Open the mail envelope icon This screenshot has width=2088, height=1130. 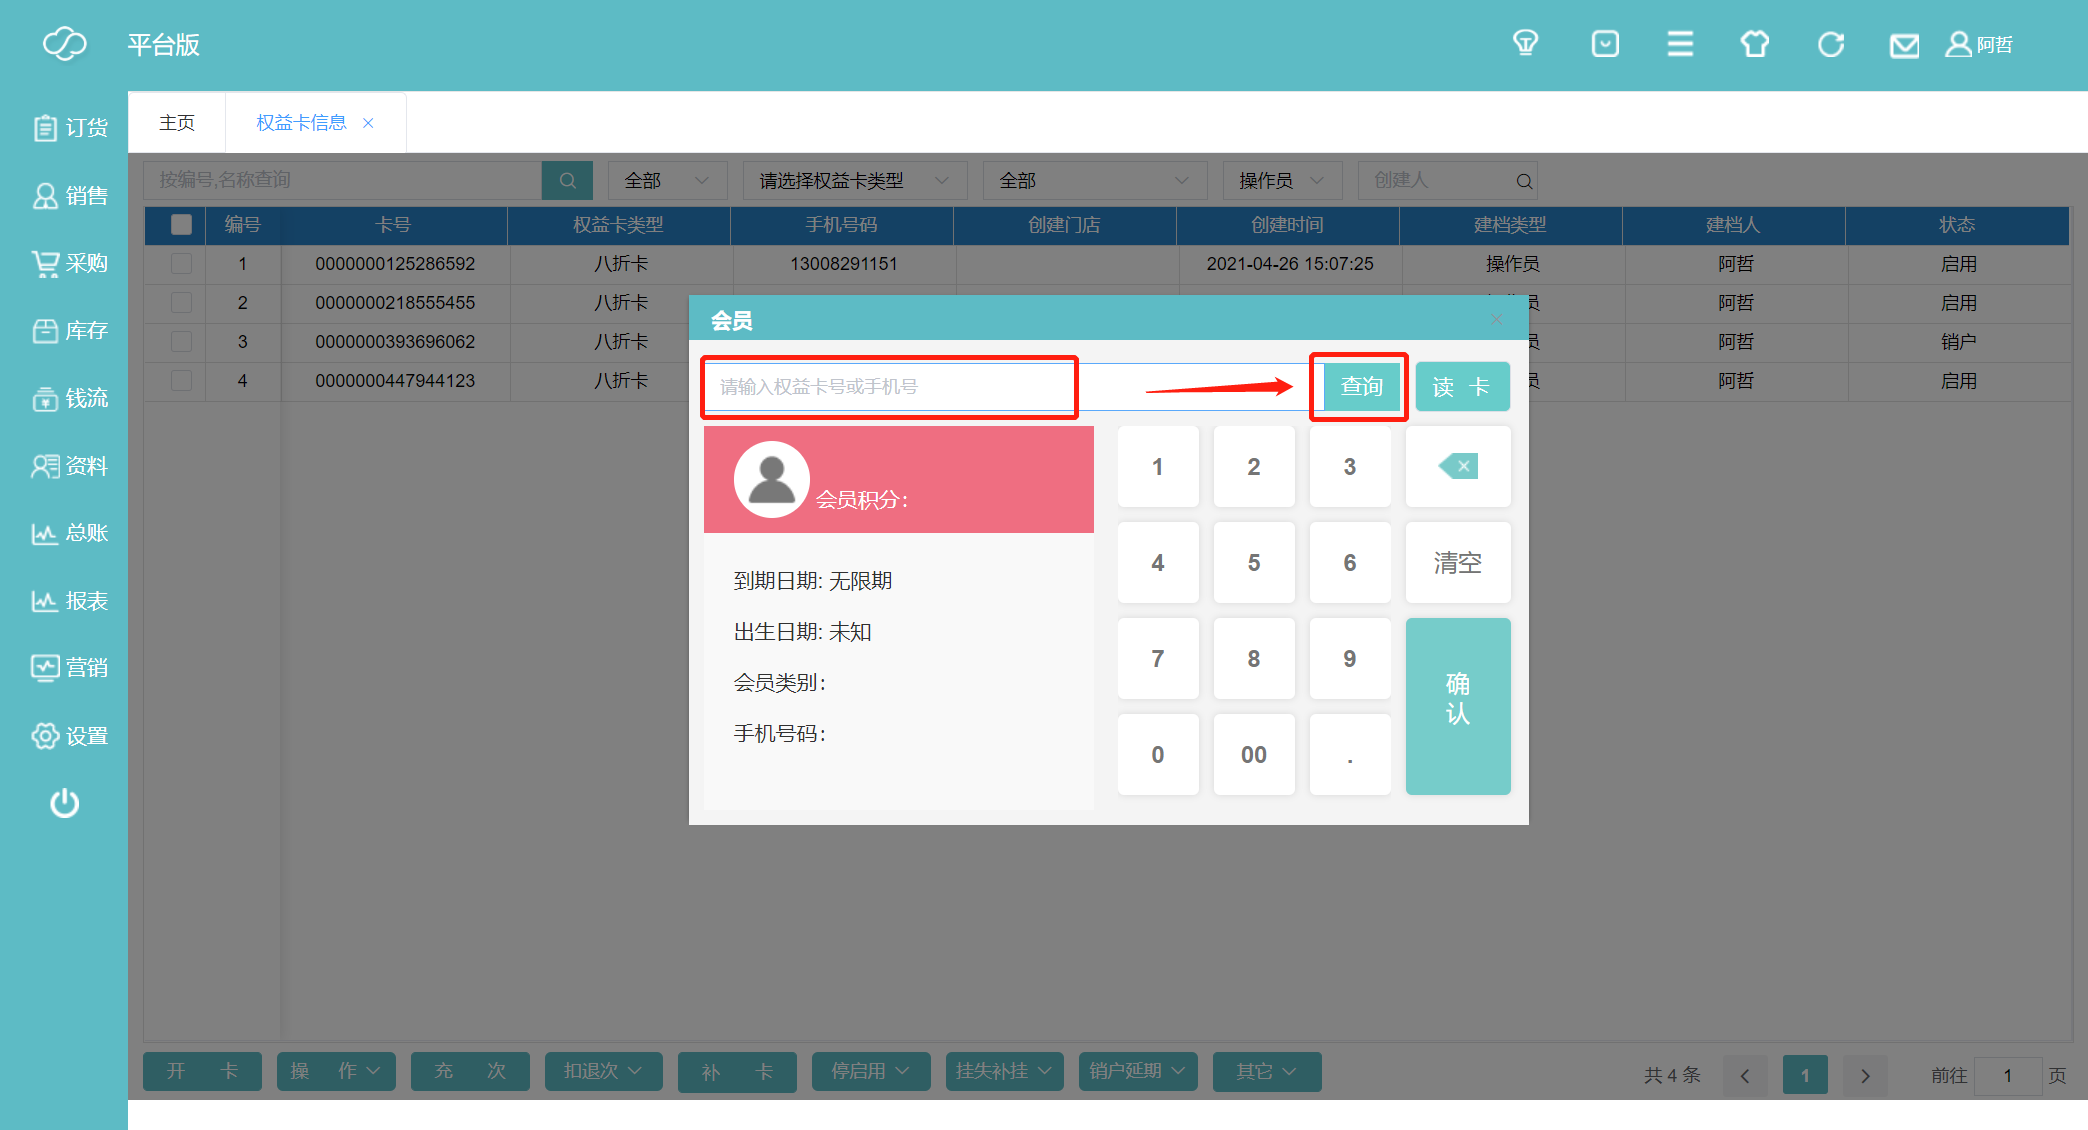click(1904, 45)
